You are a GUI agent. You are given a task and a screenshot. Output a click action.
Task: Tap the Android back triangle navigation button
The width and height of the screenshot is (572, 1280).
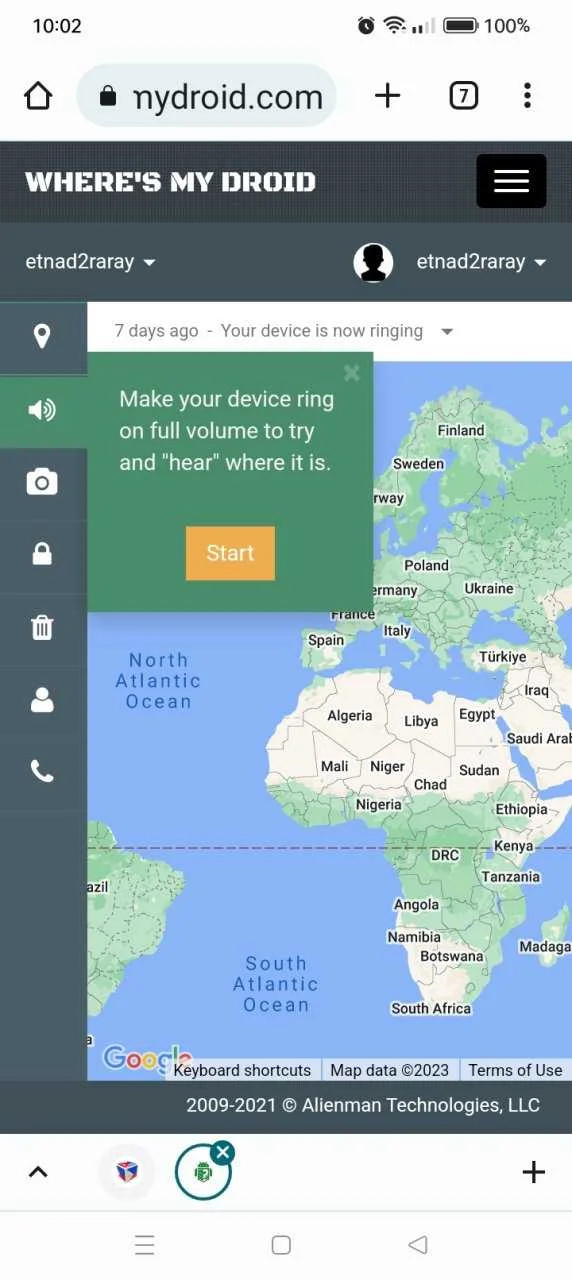click(418, 1245)
